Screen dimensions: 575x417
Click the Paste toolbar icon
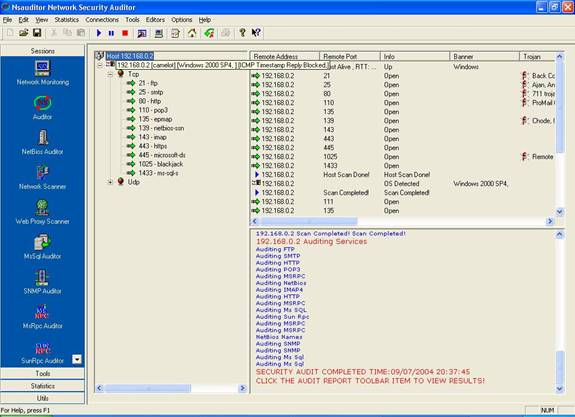pos(81,33)
